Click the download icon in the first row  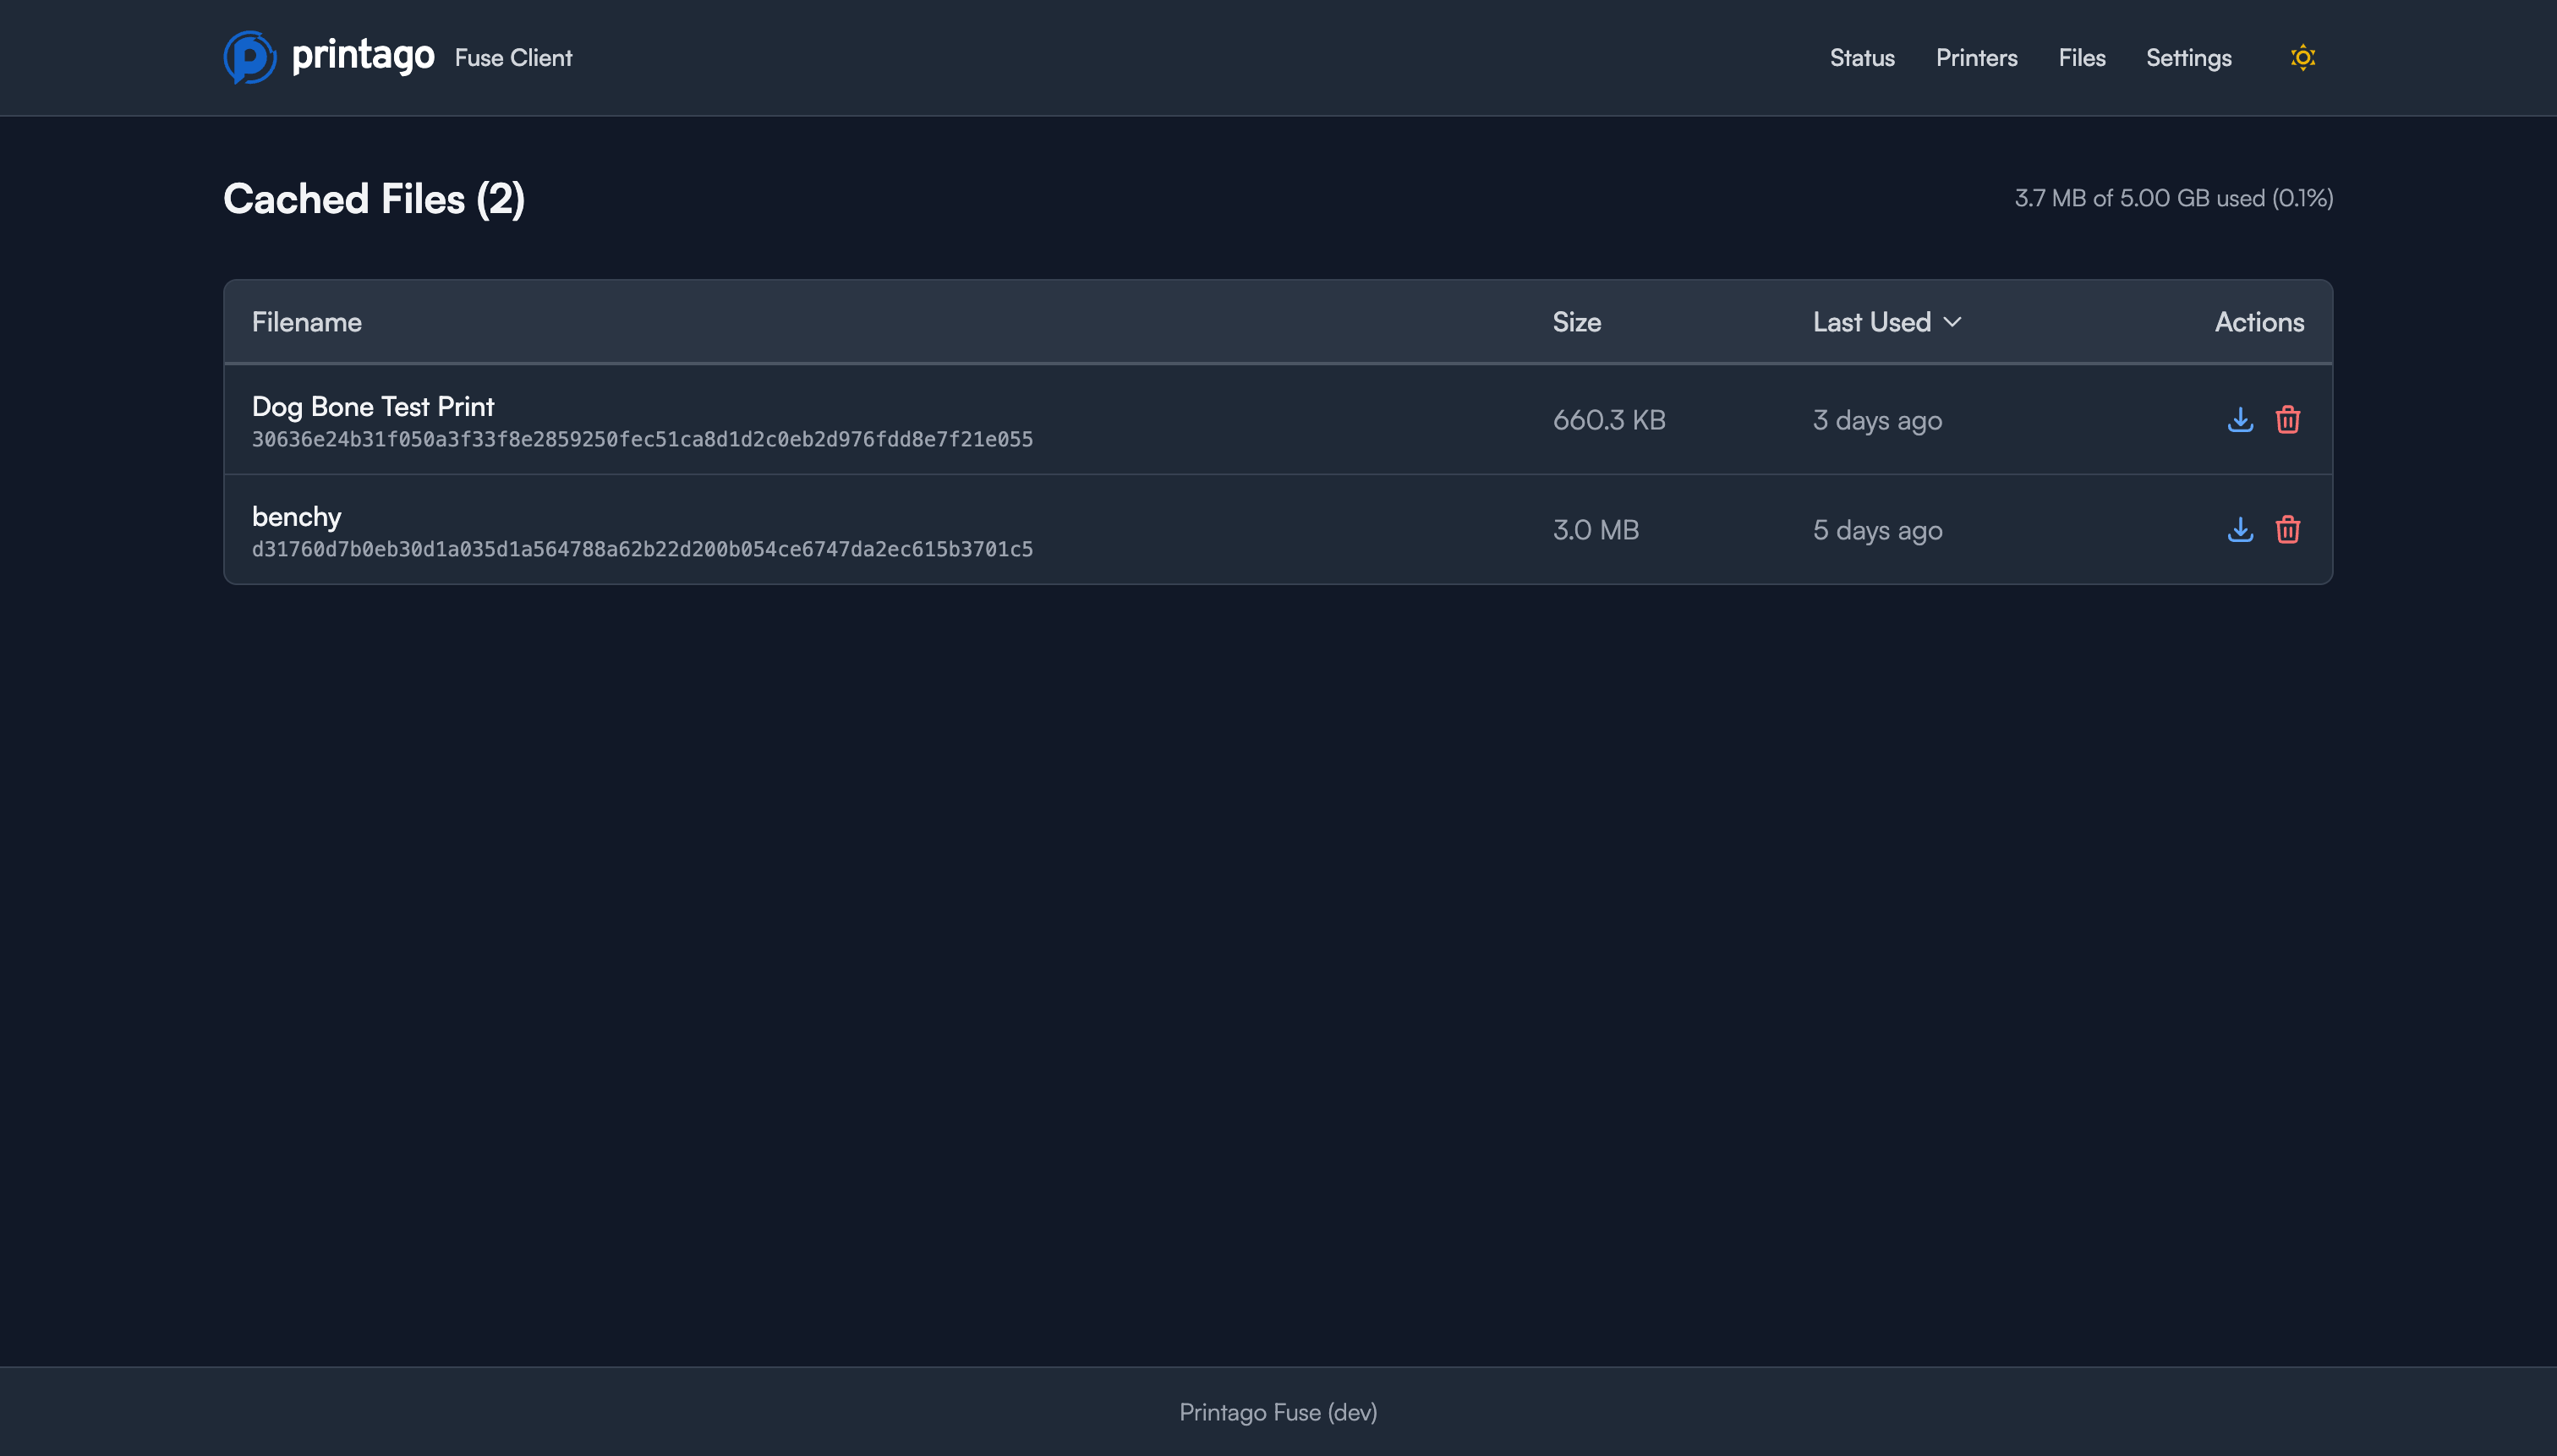tap(2240, 420)
